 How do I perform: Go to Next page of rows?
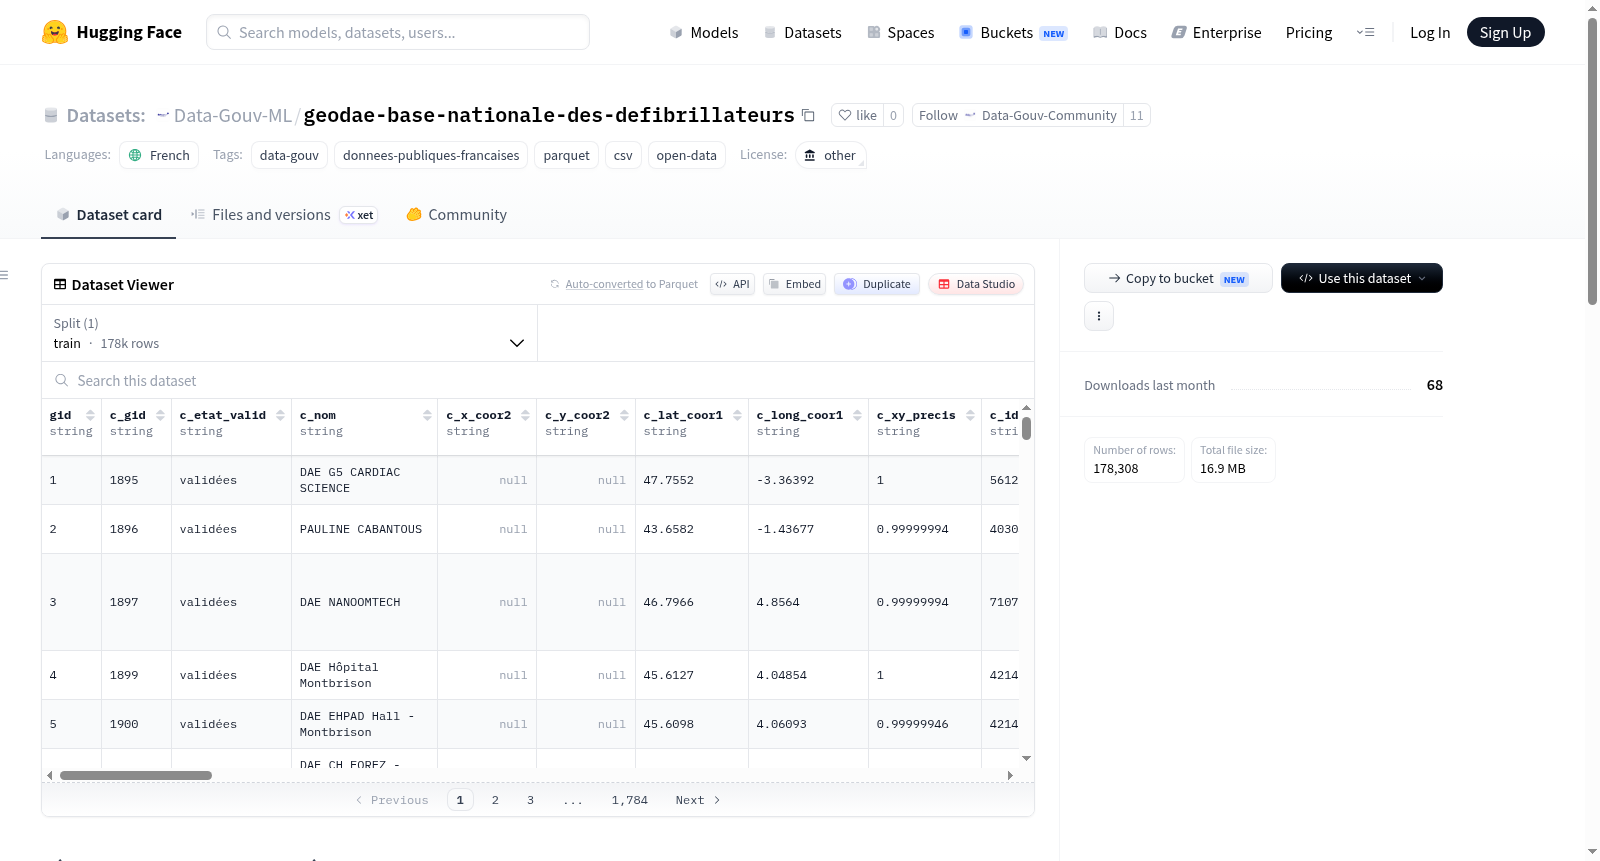pos(697,800)
